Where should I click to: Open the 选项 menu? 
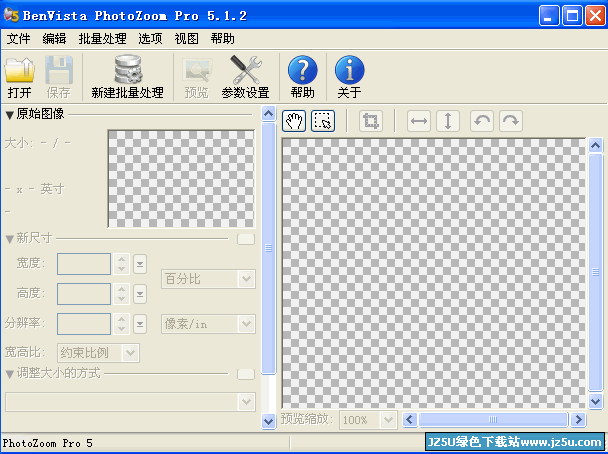[x=150, y=39]
